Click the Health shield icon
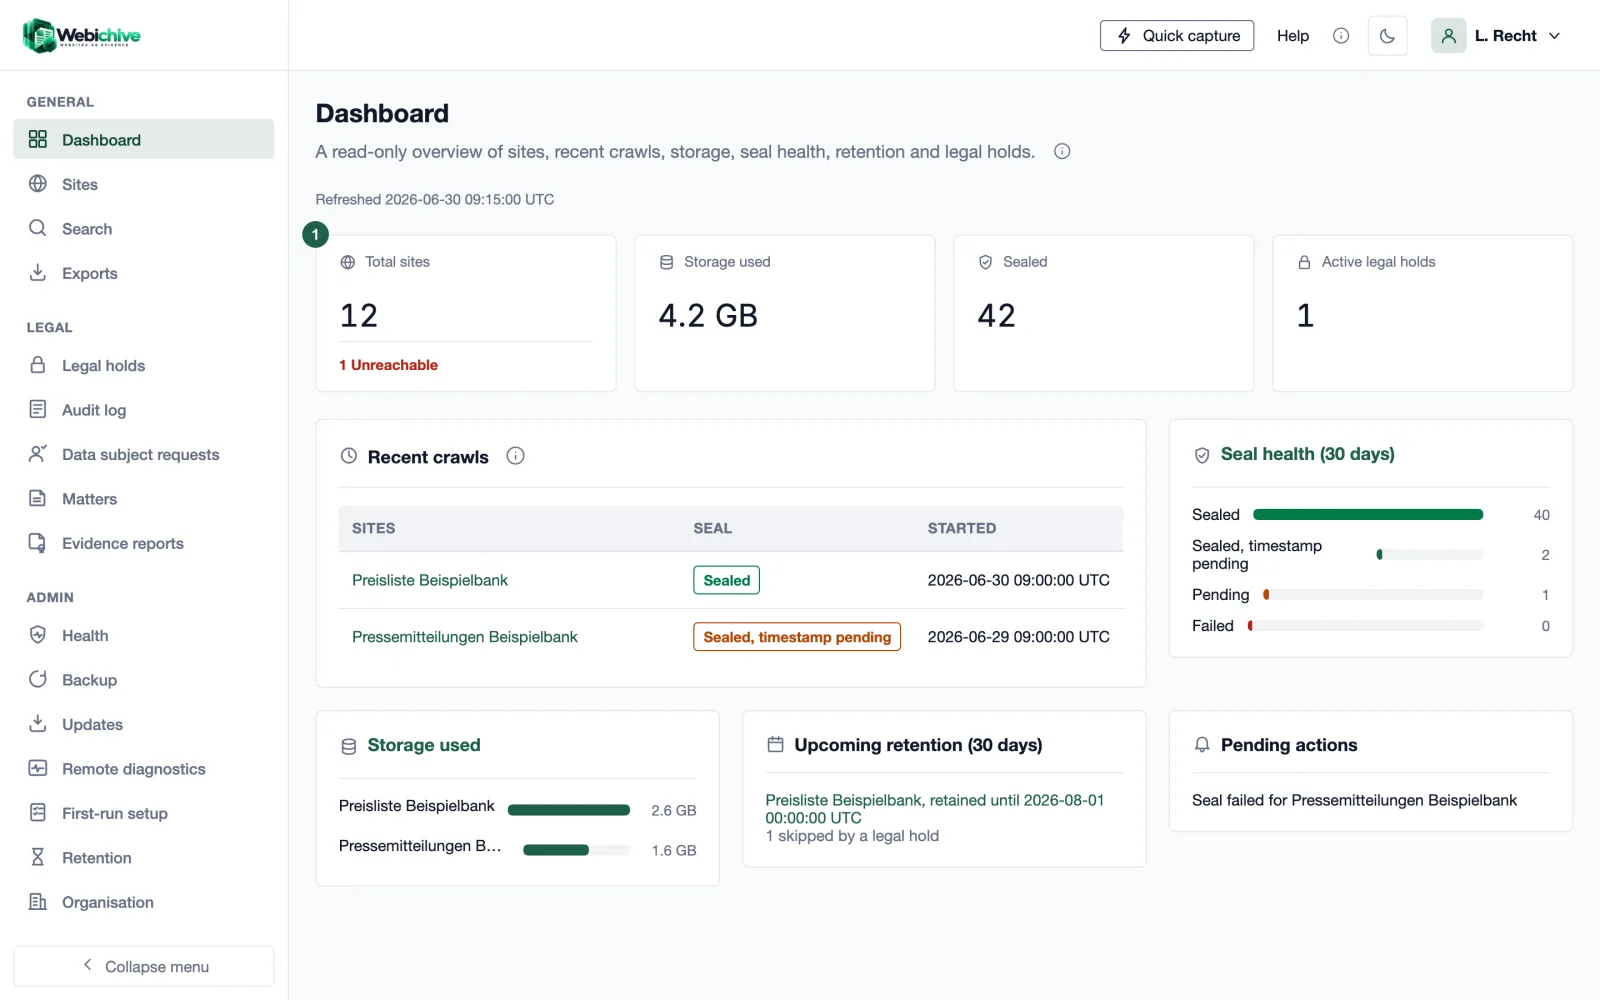 coord(38,635)
